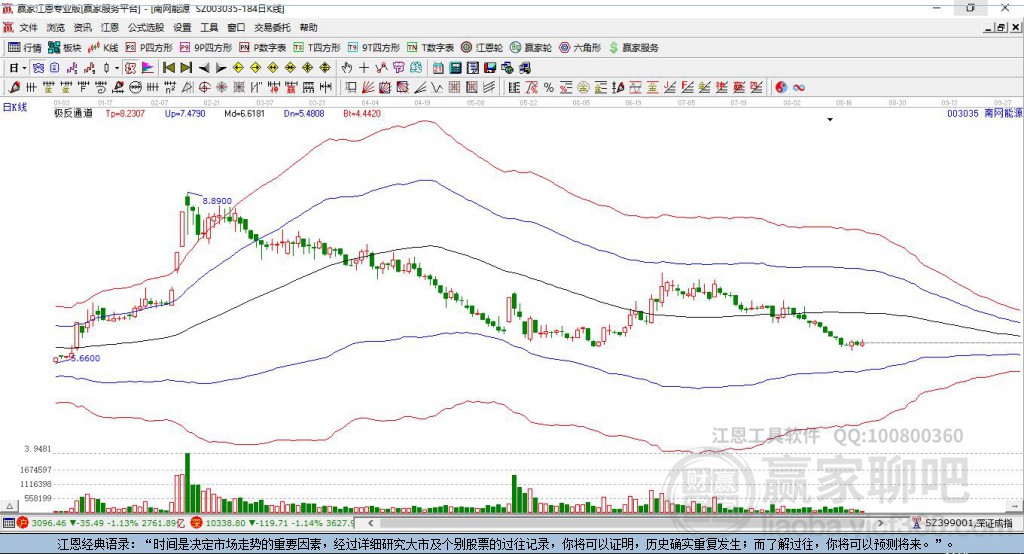The width and height of the screenshot is (1024, 554).
Task: Open the 资讯 menu
Action: tap(82, 27)
